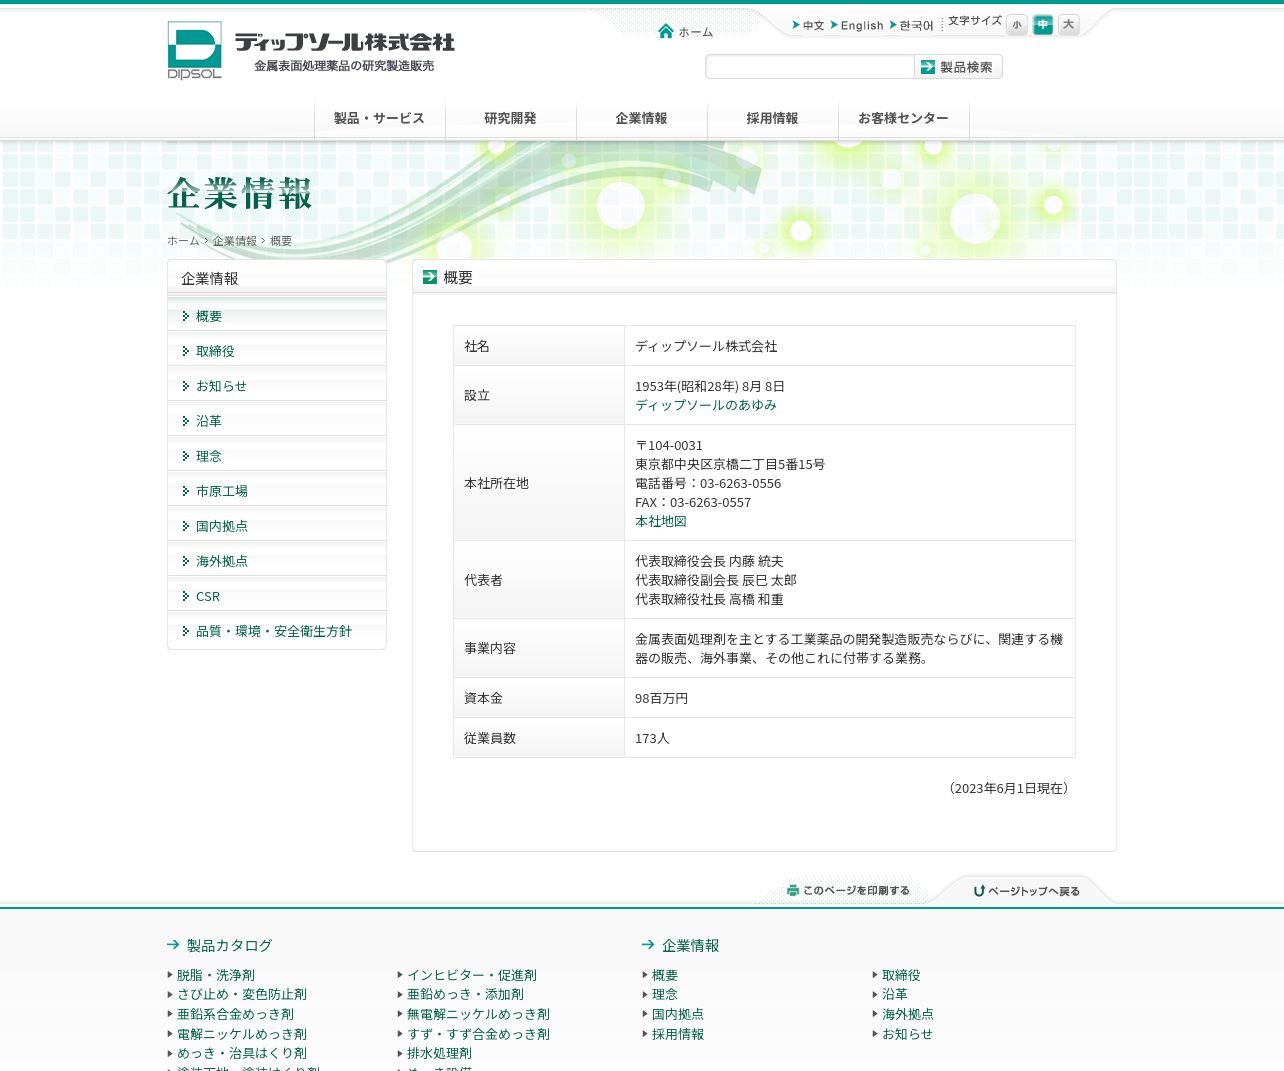Open footer link 理念
The image size is (1284, 1071).
click(x=664, y=994)
